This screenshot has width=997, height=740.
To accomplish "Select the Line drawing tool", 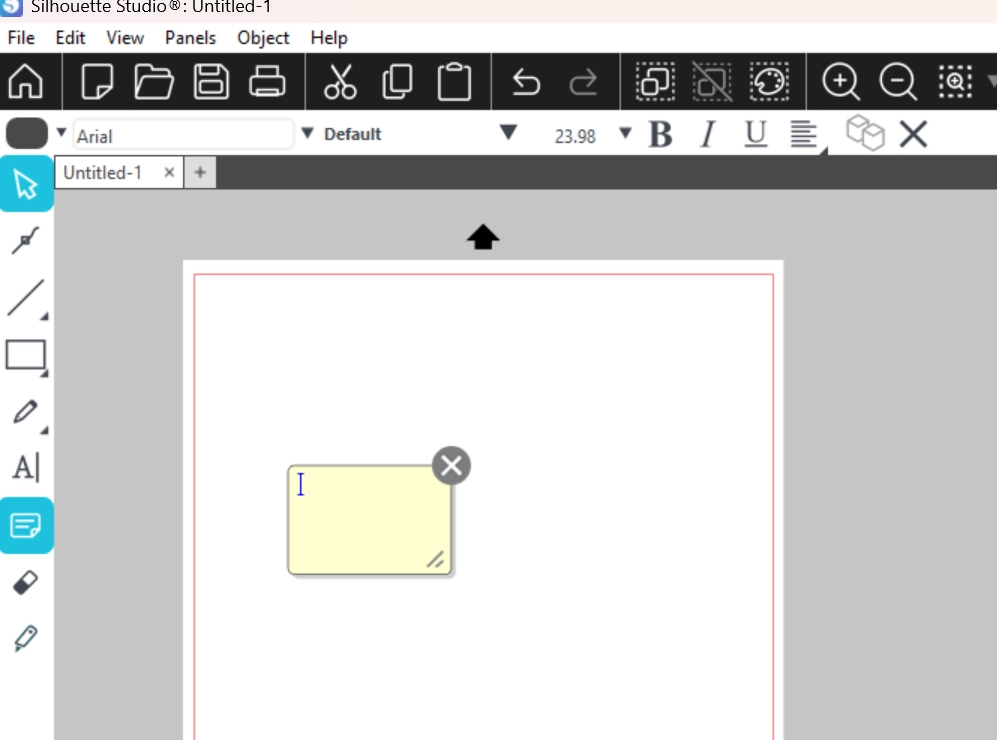I will click(x=26, y=298).
